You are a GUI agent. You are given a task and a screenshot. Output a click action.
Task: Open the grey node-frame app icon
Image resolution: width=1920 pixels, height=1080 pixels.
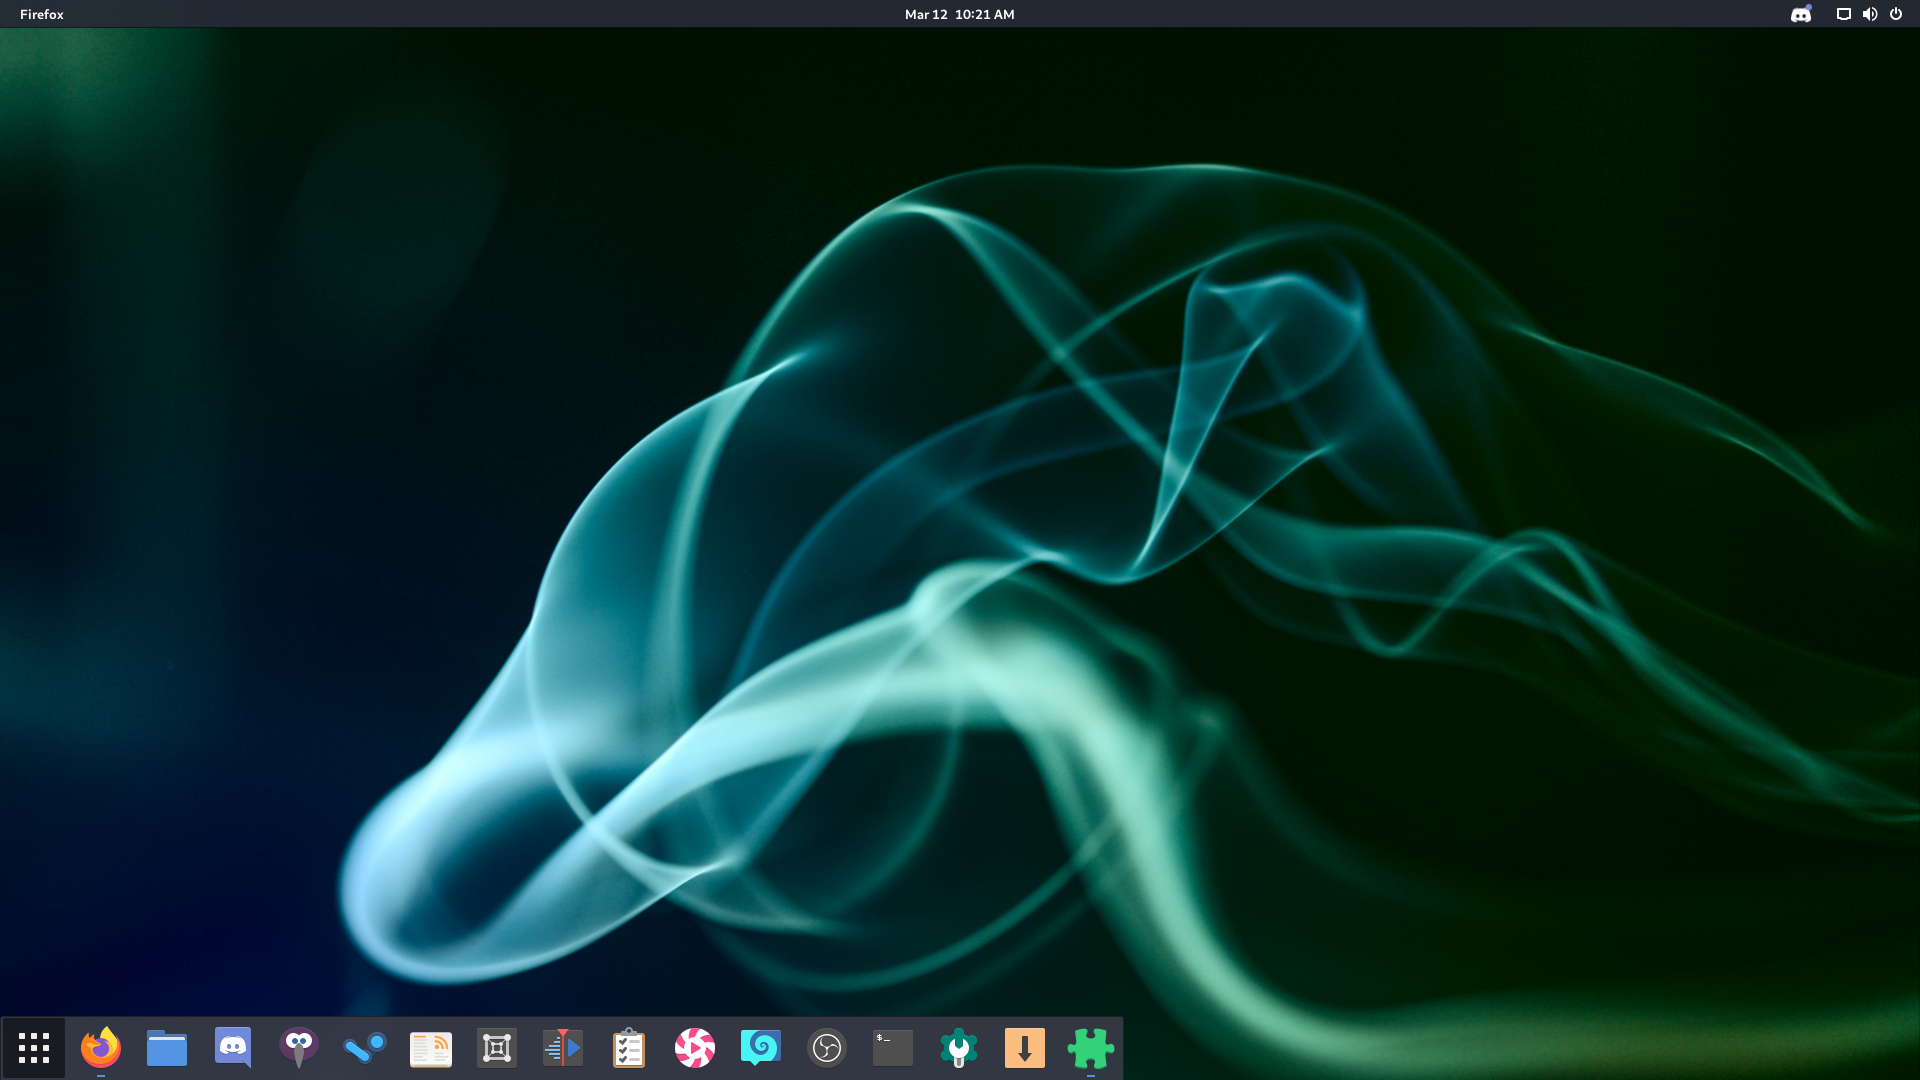coord(496,1048)
